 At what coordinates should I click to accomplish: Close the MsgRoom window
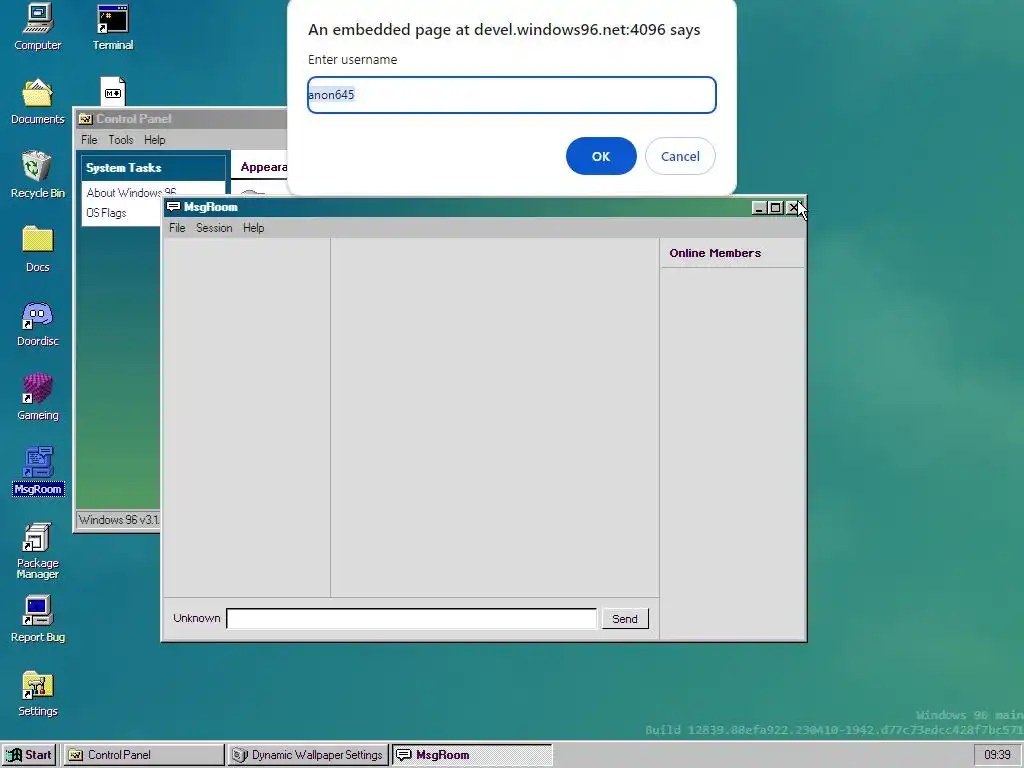point(792,208)
